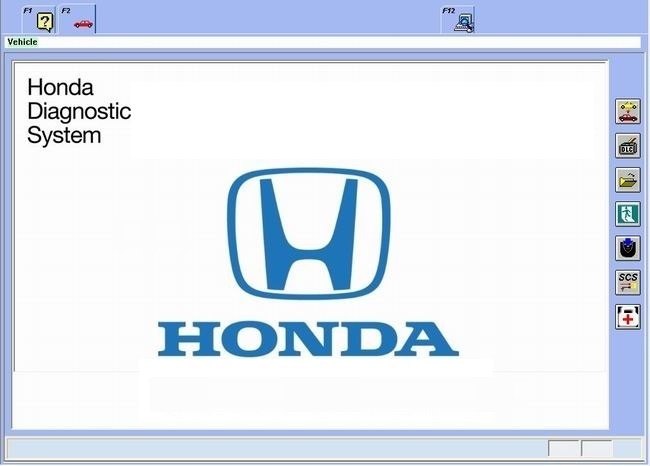Click the F12 computer diagnostic icon
The image size is (650, 466).
coord(458,19)
